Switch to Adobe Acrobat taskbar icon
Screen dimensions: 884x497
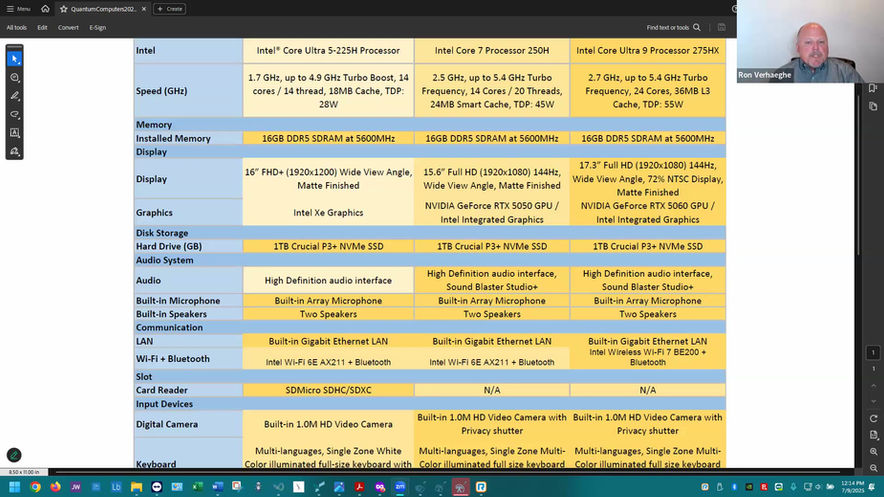coord(359,487)
